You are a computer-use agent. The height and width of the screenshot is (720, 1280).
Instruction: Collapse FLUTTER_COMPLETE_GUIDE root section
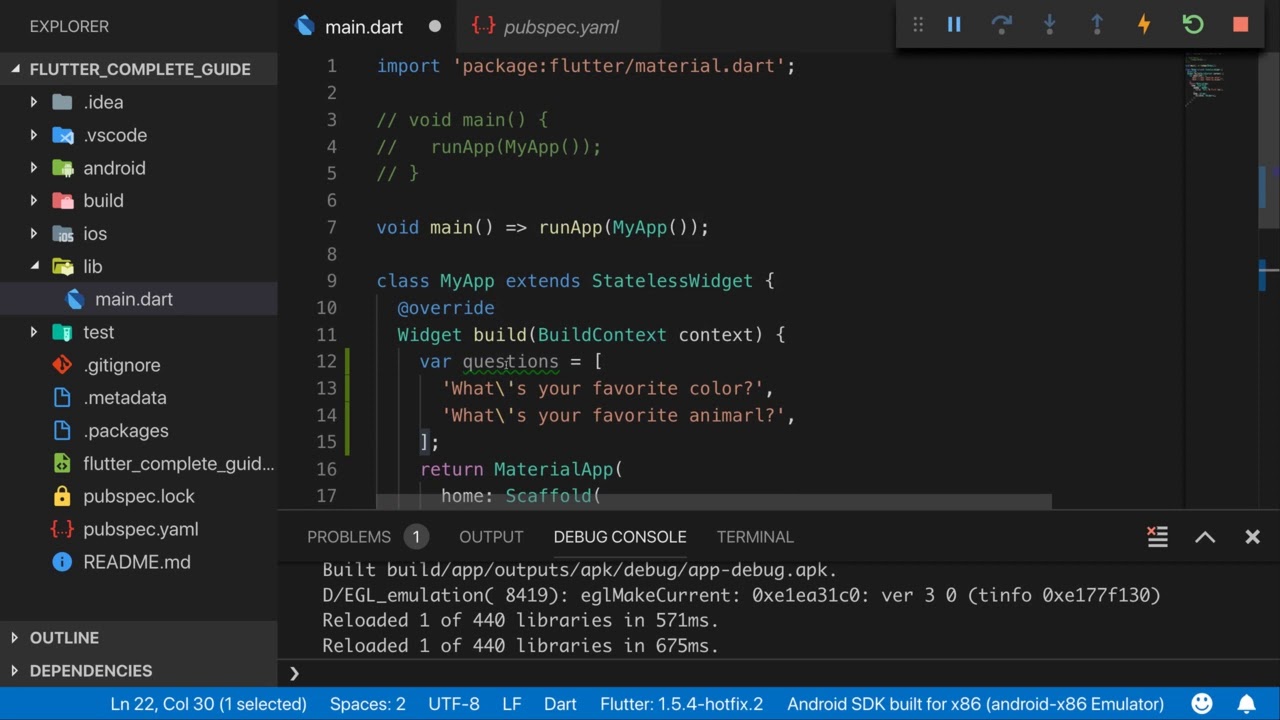coord(139,69)
